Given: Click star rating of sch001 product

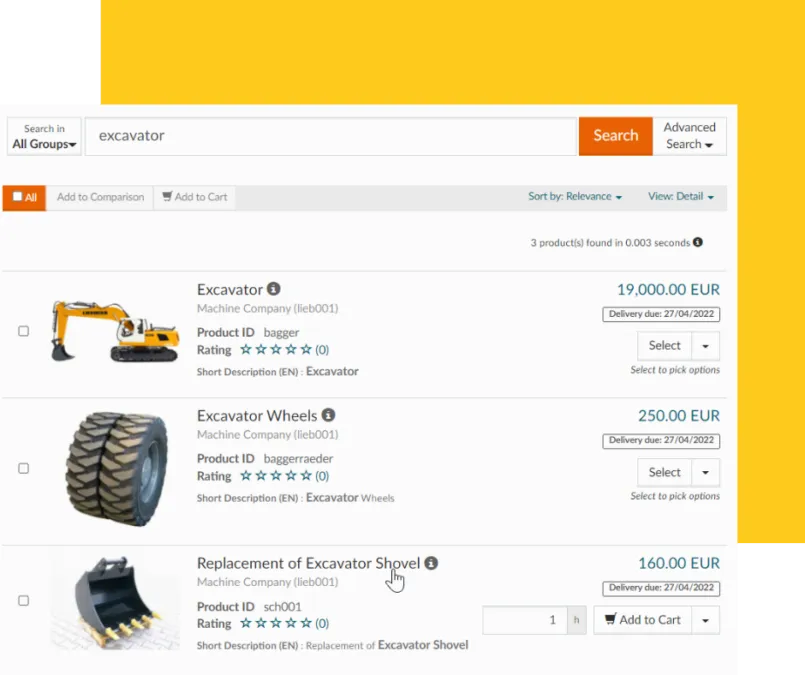Looking at the screenshot, I should [276, 623].
